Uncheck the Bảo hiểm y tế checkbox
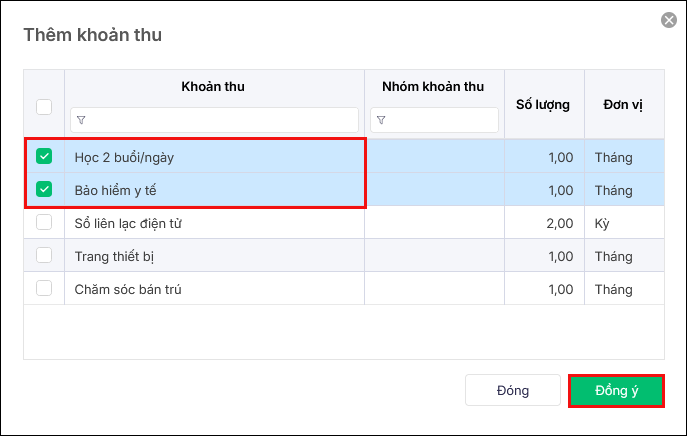The image size is (687, 436). click(44, 189)
